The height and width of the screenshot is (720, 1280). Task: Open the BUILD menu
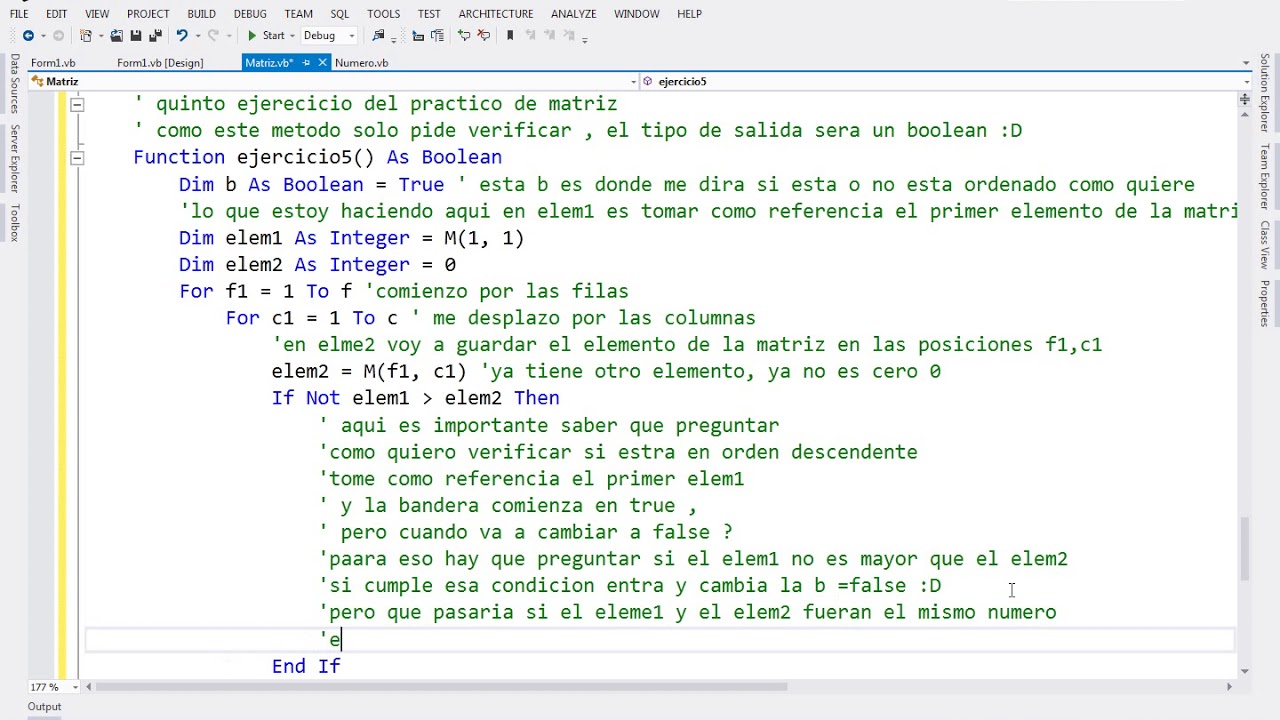pyautogui.click(x=201, y=14)
